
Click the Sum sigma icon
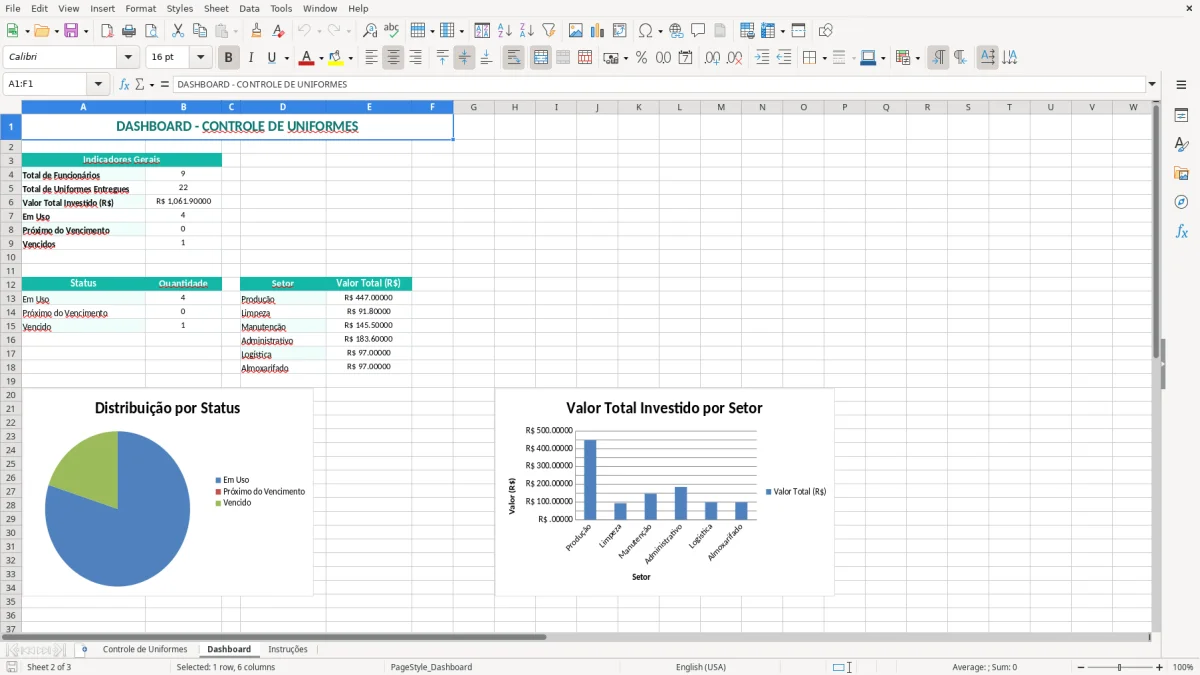tap(139, 85)
